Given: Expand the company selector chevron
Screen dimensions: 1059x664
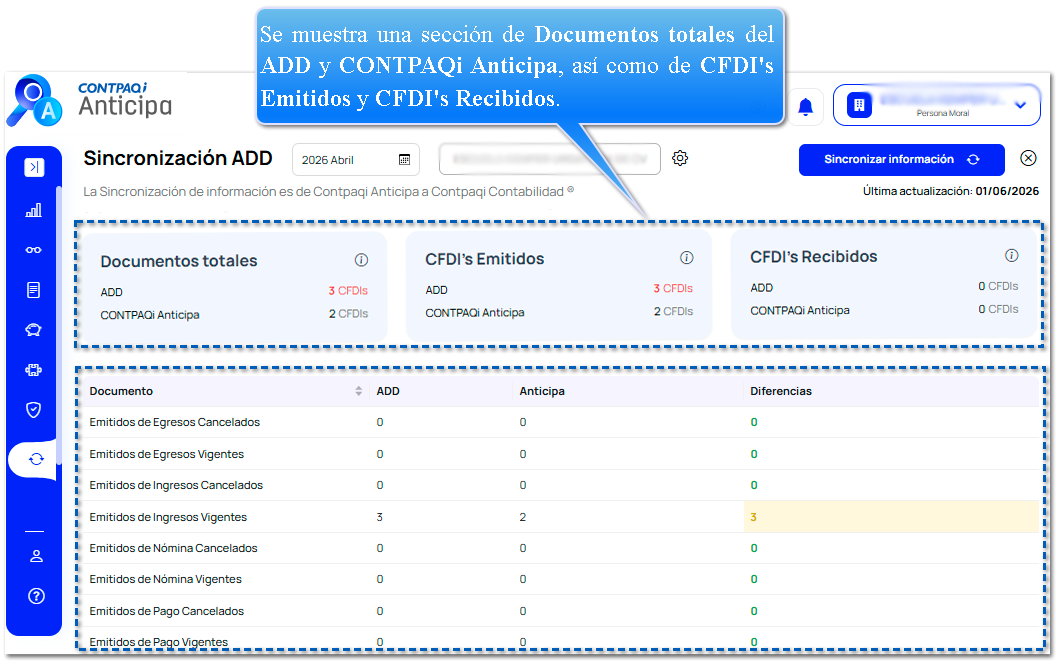Looking at the screenshot, I should (x=1021, y=105).
